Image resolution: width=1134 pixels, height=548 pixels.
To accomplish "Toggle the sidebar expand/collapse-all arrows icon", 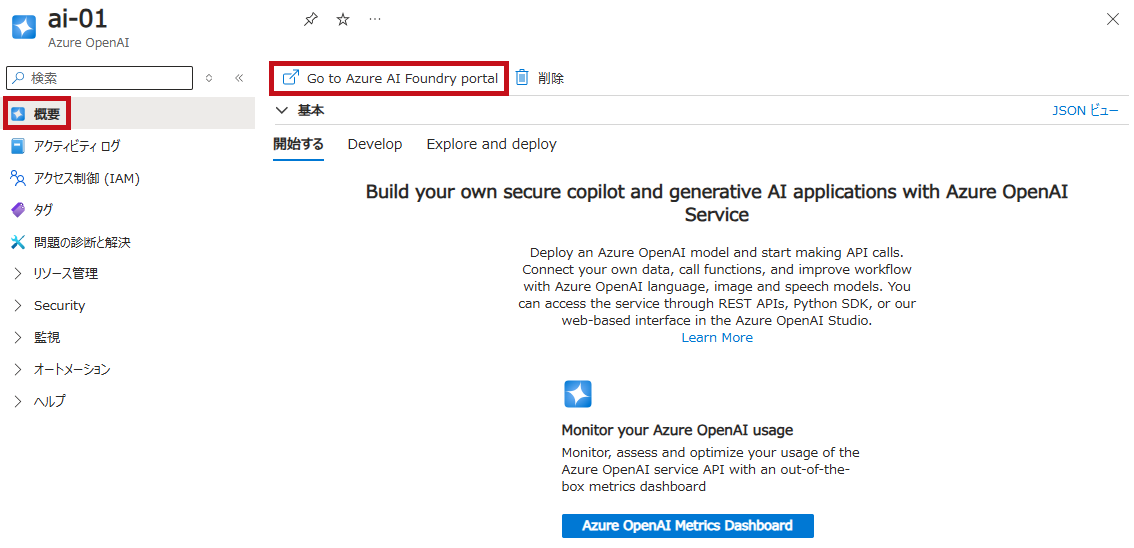I will (209, 78).
